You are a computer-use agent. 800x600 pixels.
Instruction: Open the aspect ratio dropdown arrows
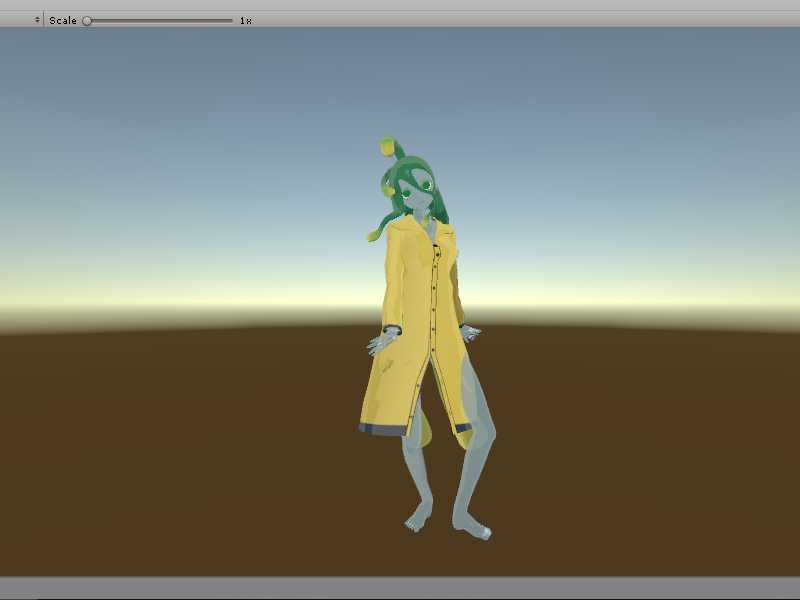pos(37,20)
